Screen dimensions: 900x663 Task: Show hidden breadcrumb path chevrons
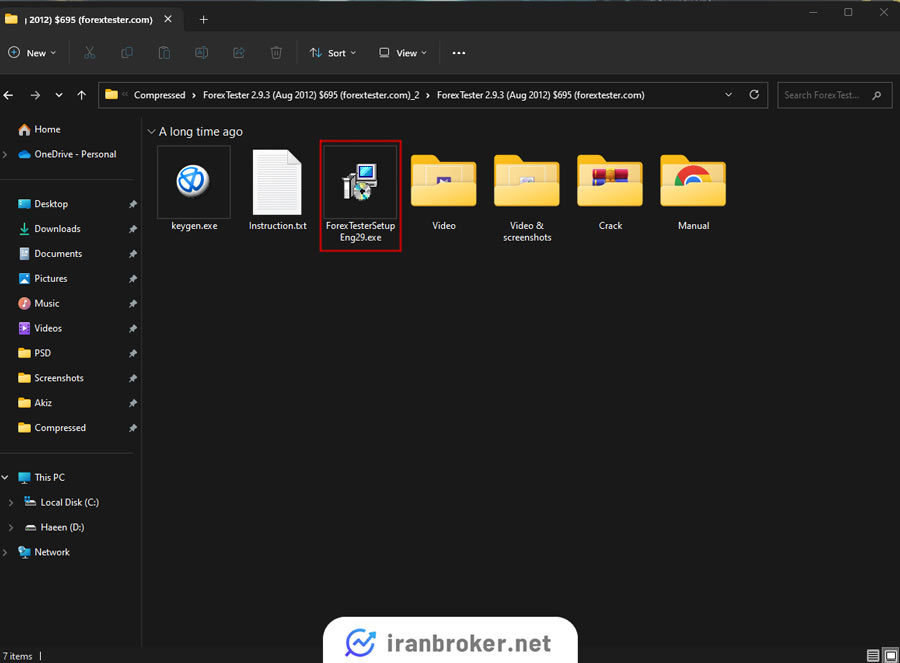pos(125,95)
